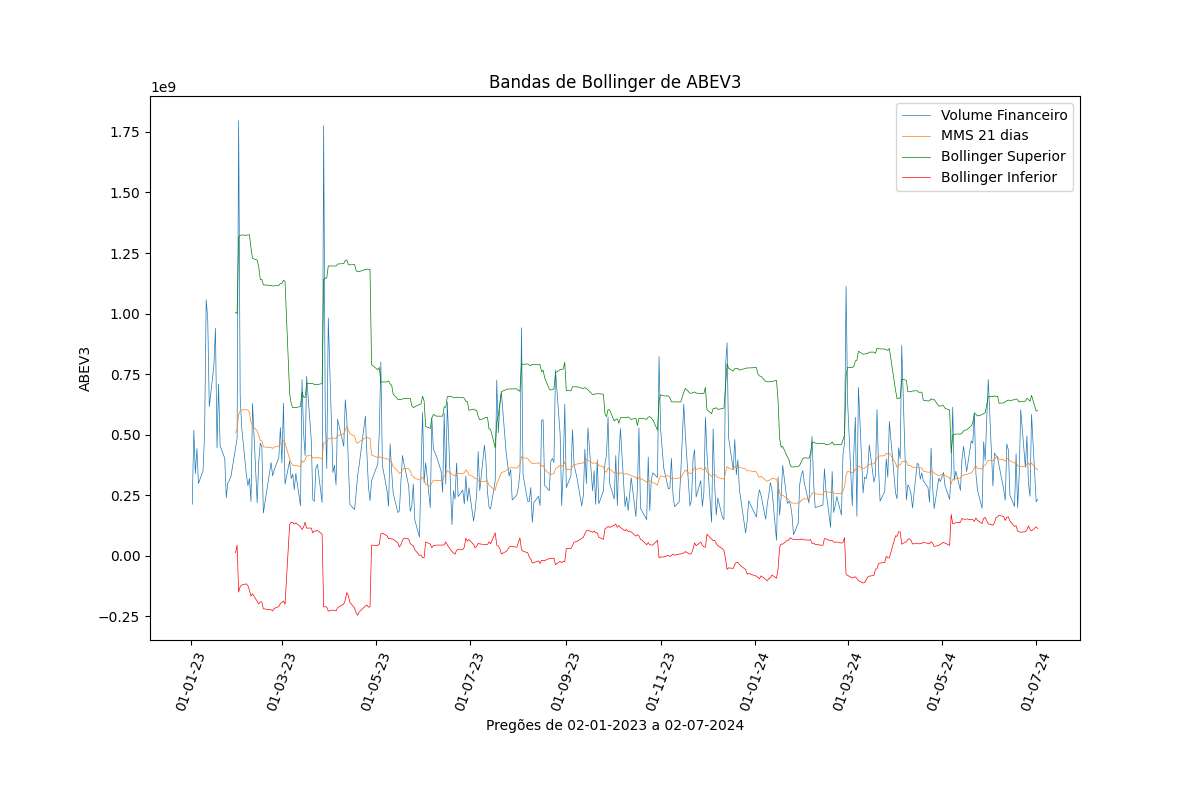The image size is (1200, 800).
Task: Click the x-axis date label 01-07-24
Action: (x=1035, y=681)
